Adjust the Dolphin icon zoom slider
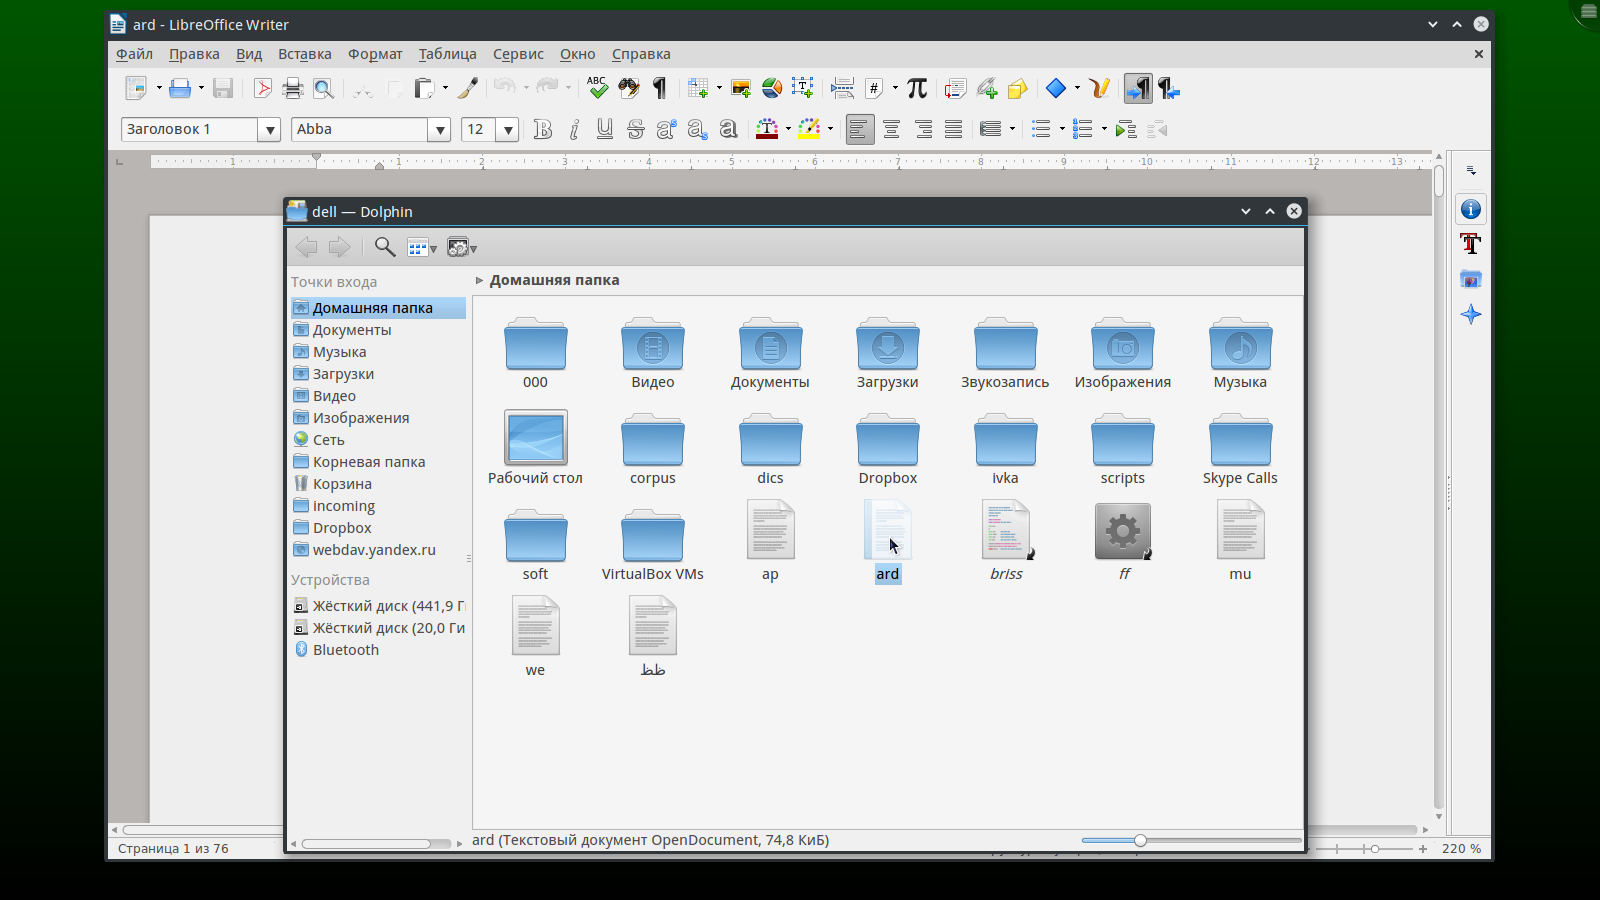The width and height of the screenshot is (1600, 900). [1140, 840]
